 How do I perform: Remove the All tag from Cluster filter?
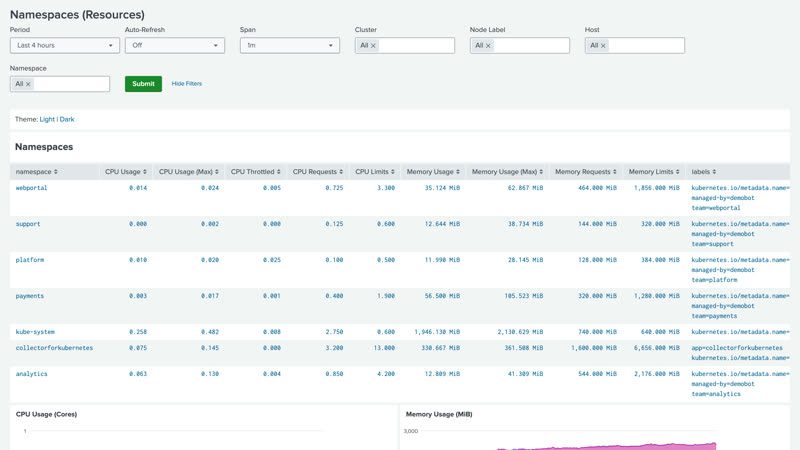click(373, 46)
